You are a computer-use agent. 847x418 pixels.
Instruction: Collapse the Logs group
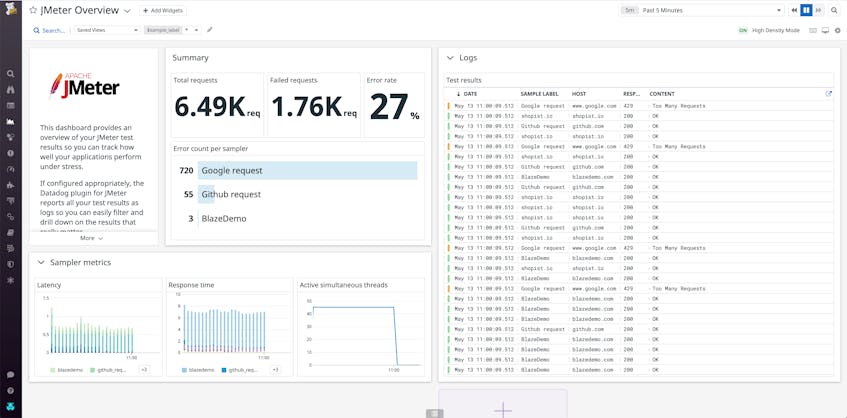pyautogui.click(x=450, y=58)
